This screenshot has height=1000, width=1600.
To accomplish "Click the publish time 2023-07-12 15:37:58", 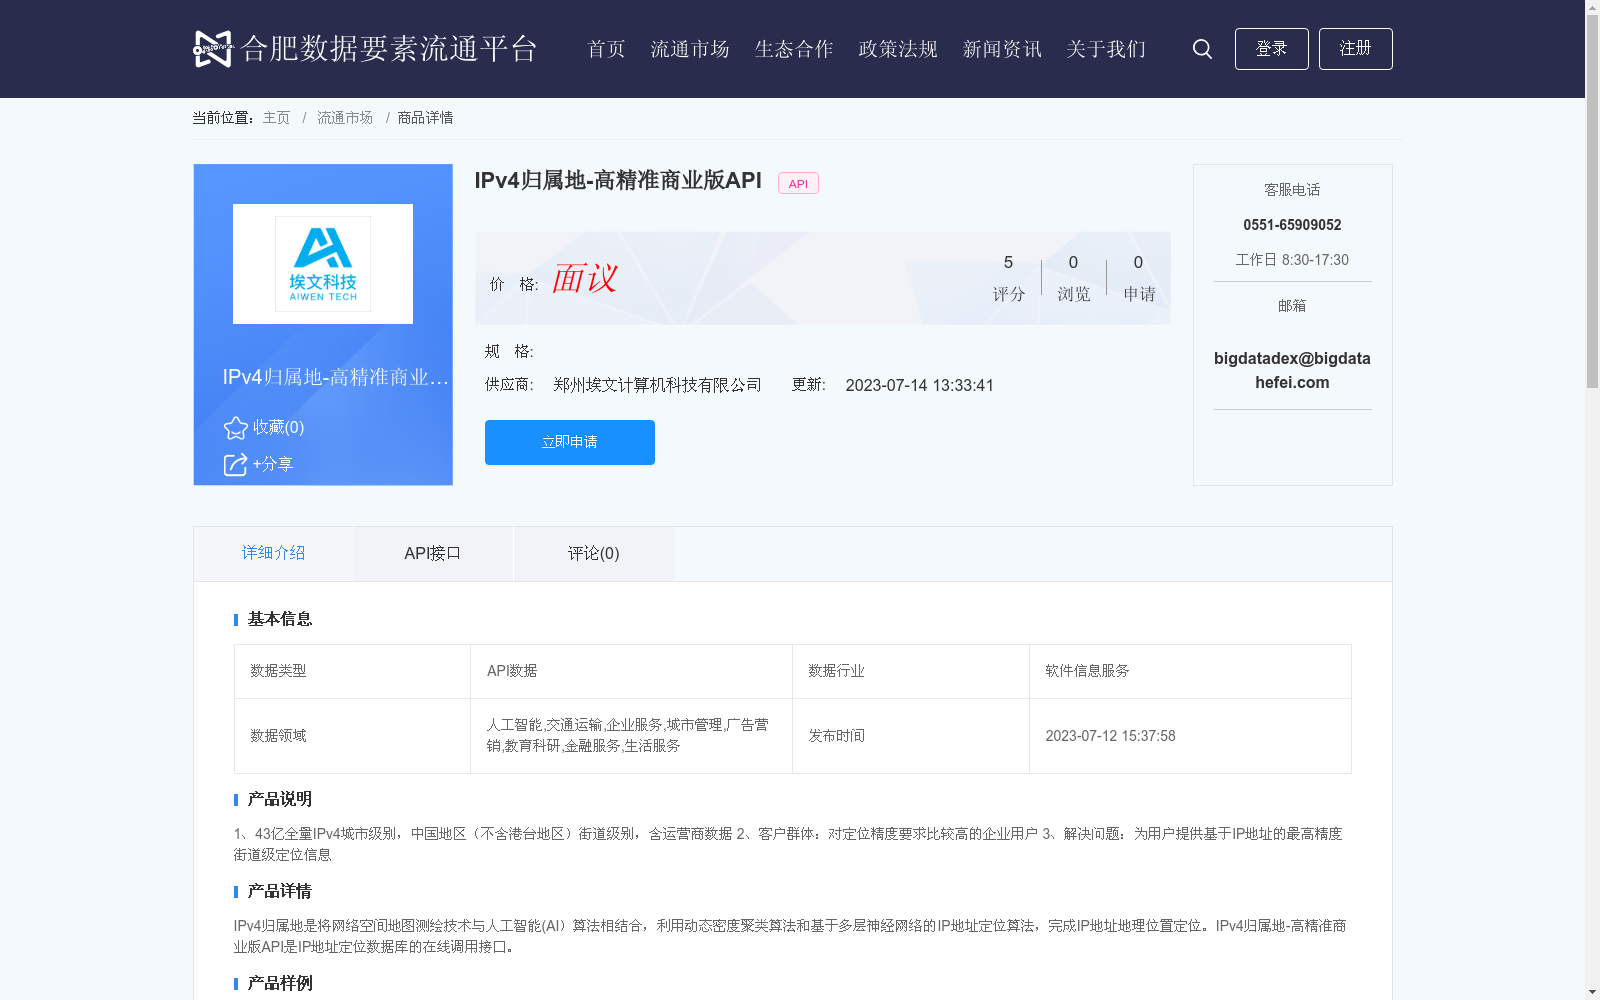I will (1110, 736).
